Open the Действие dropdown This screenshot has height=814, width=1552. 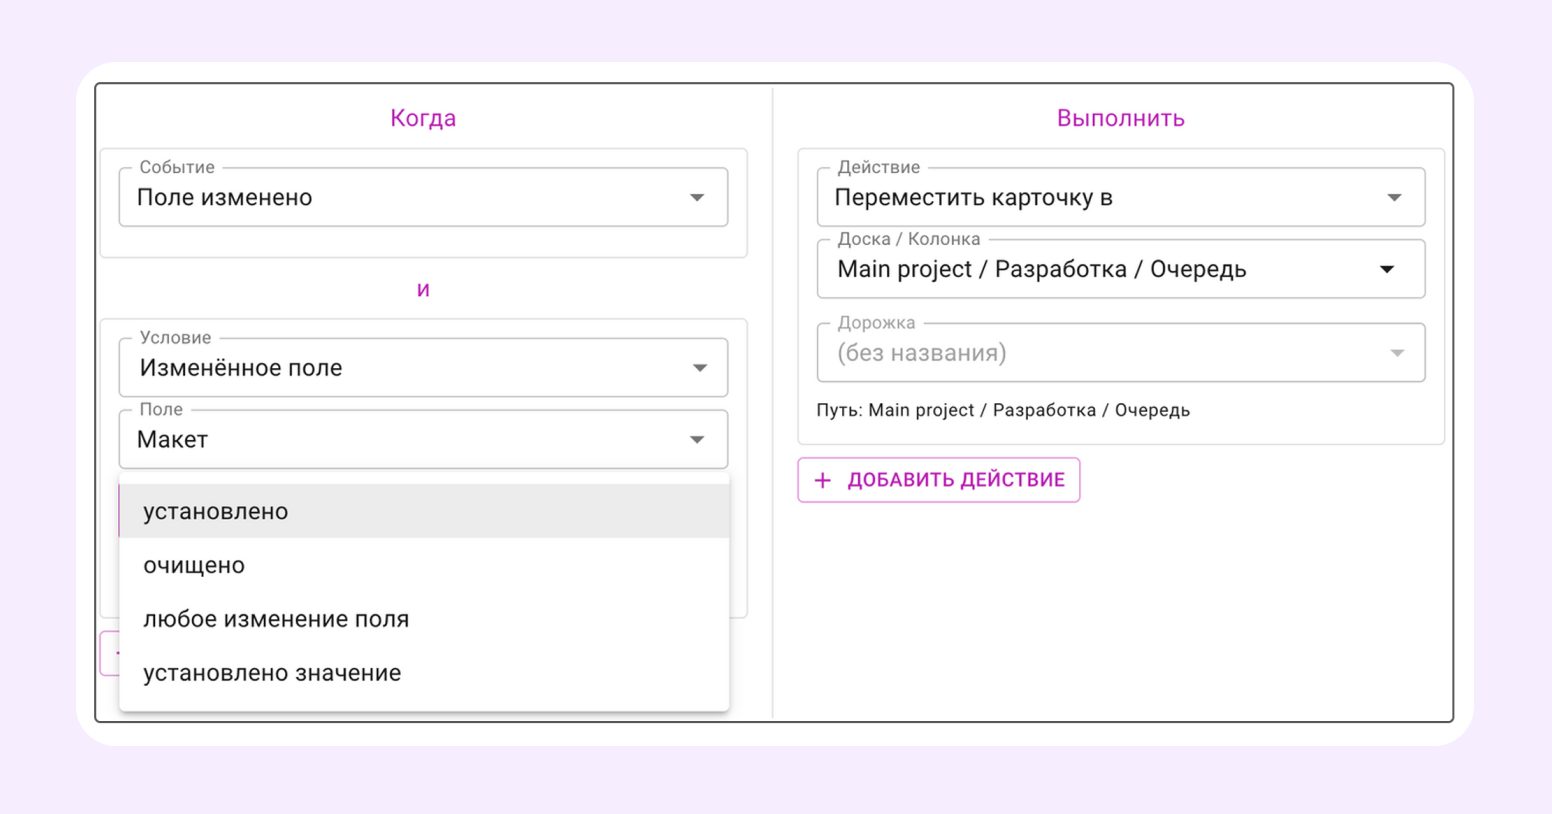tap(1121, 197)
